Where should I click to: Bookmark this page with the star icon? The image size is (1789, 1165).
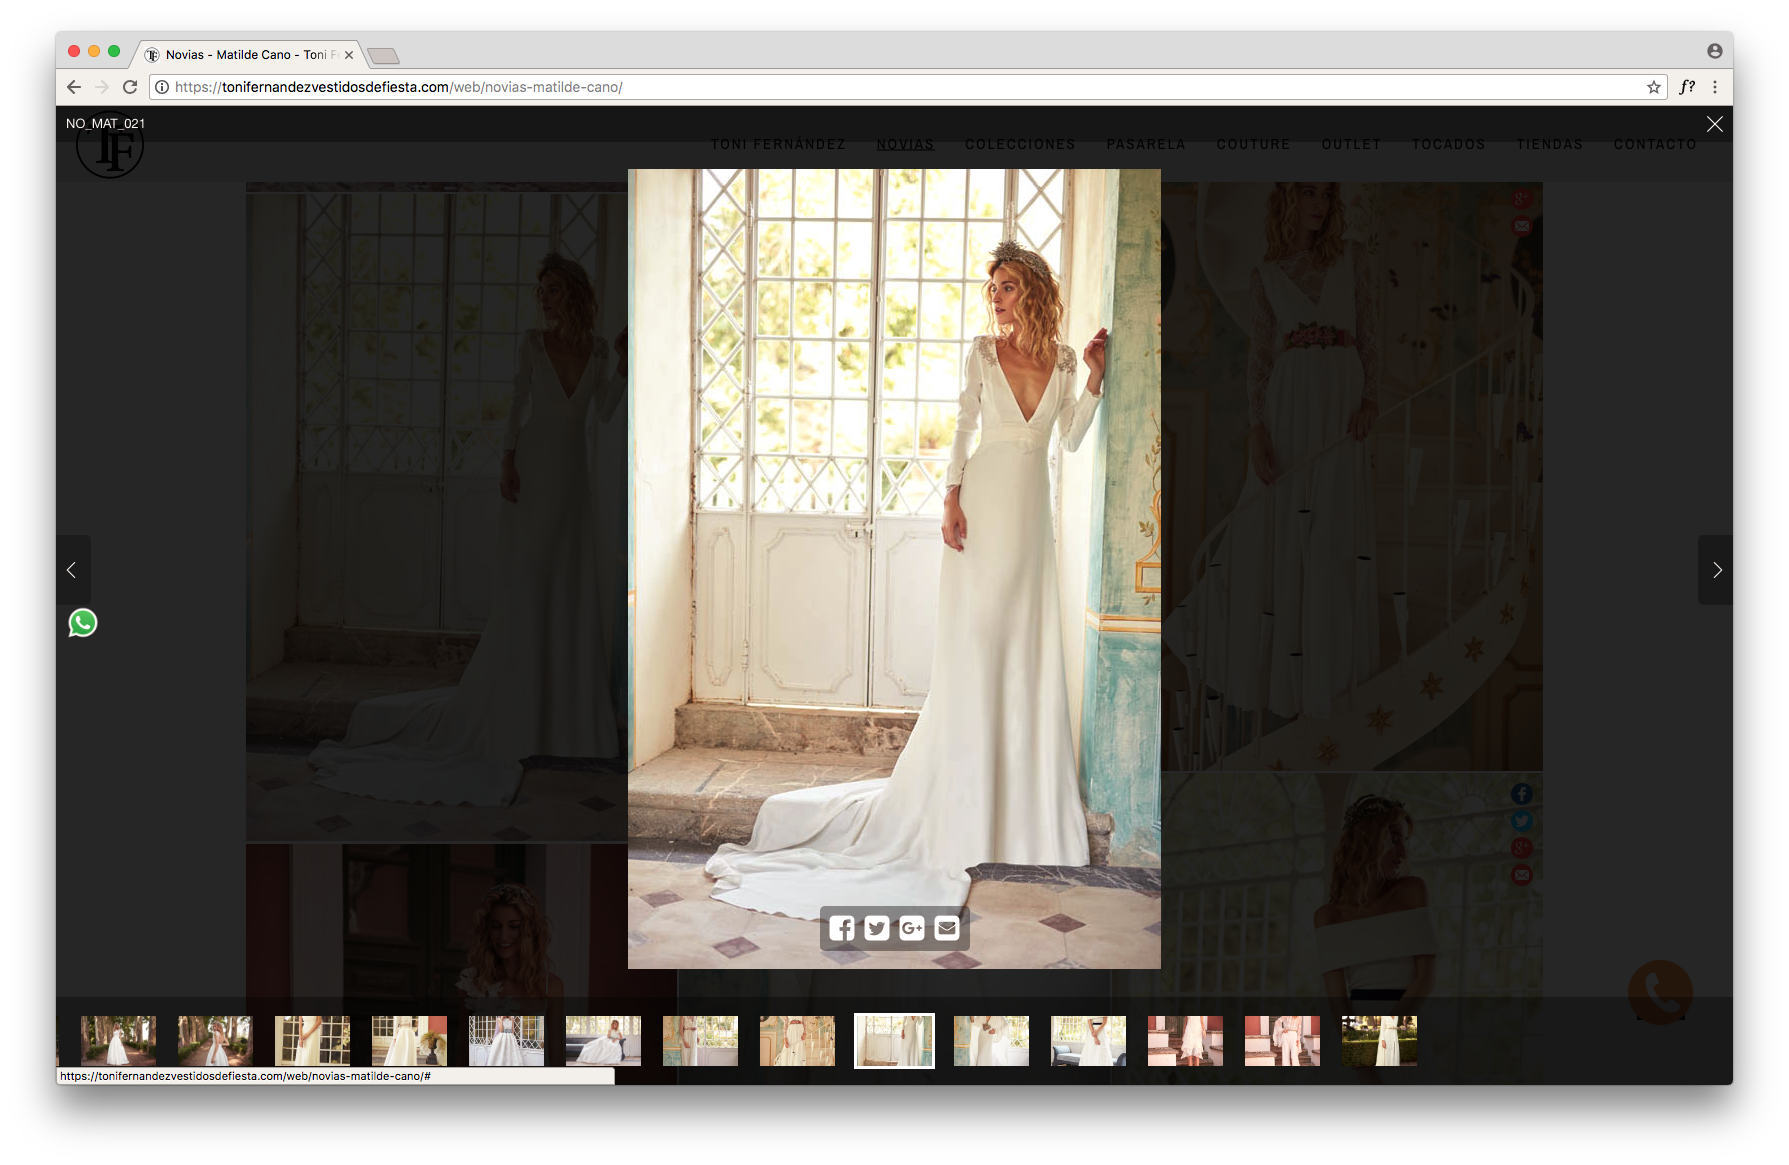[1654, 87]
